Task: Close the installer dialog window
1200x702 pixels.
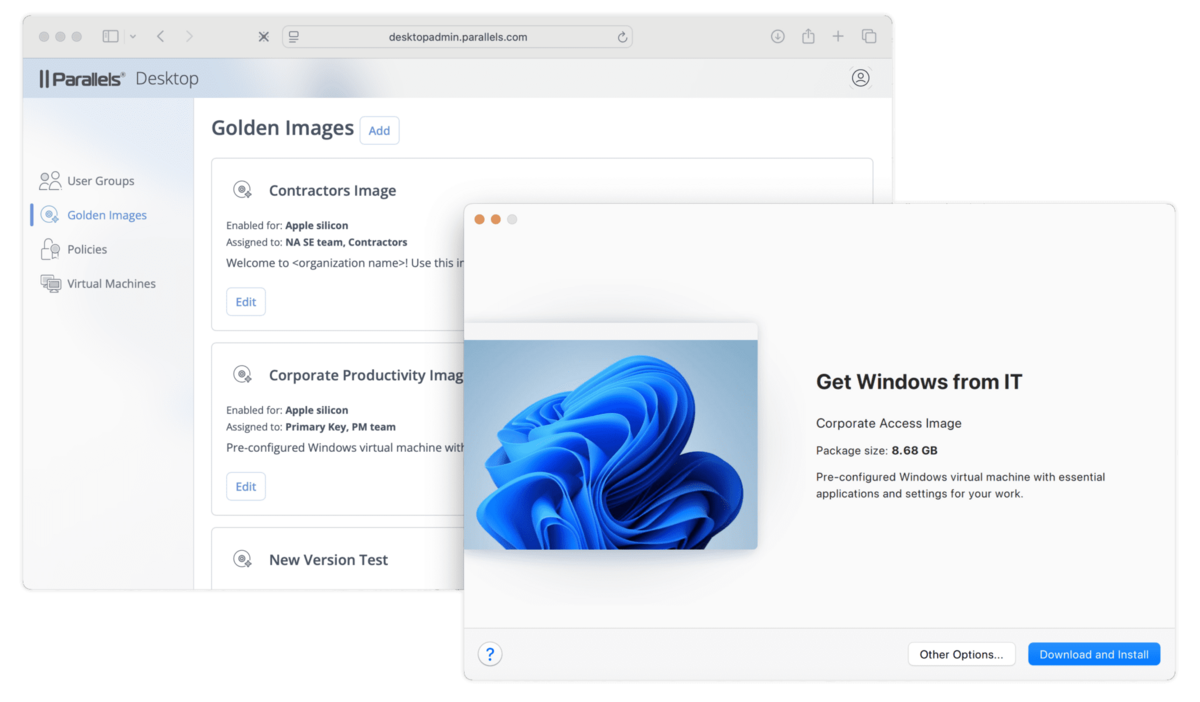Action: [x=479, y=219]
